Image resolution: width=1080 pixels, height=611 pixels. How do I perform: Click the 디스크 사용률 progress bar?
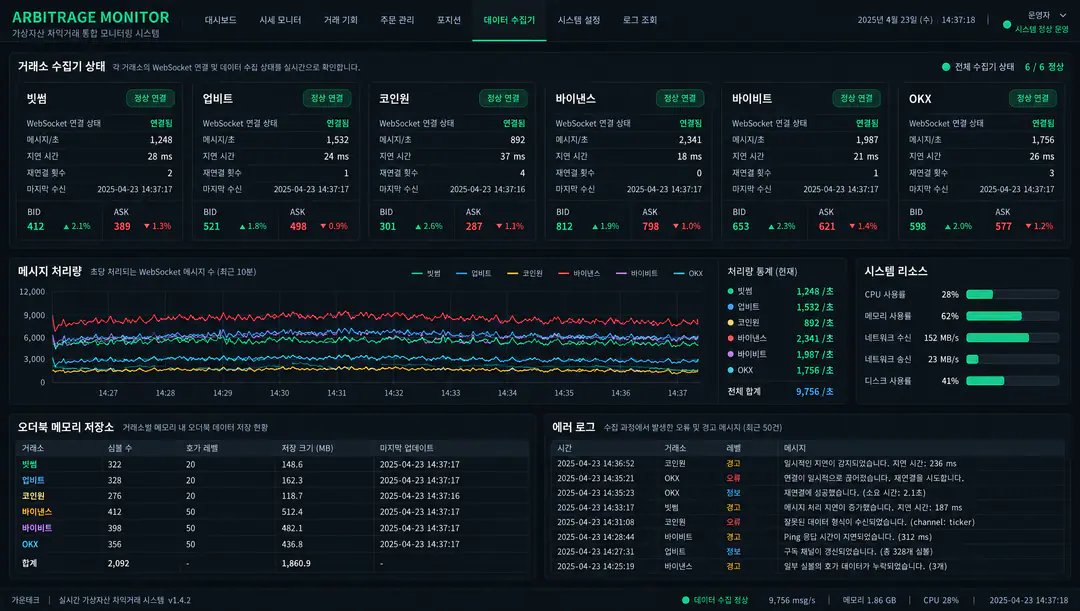coord(1012,381)
